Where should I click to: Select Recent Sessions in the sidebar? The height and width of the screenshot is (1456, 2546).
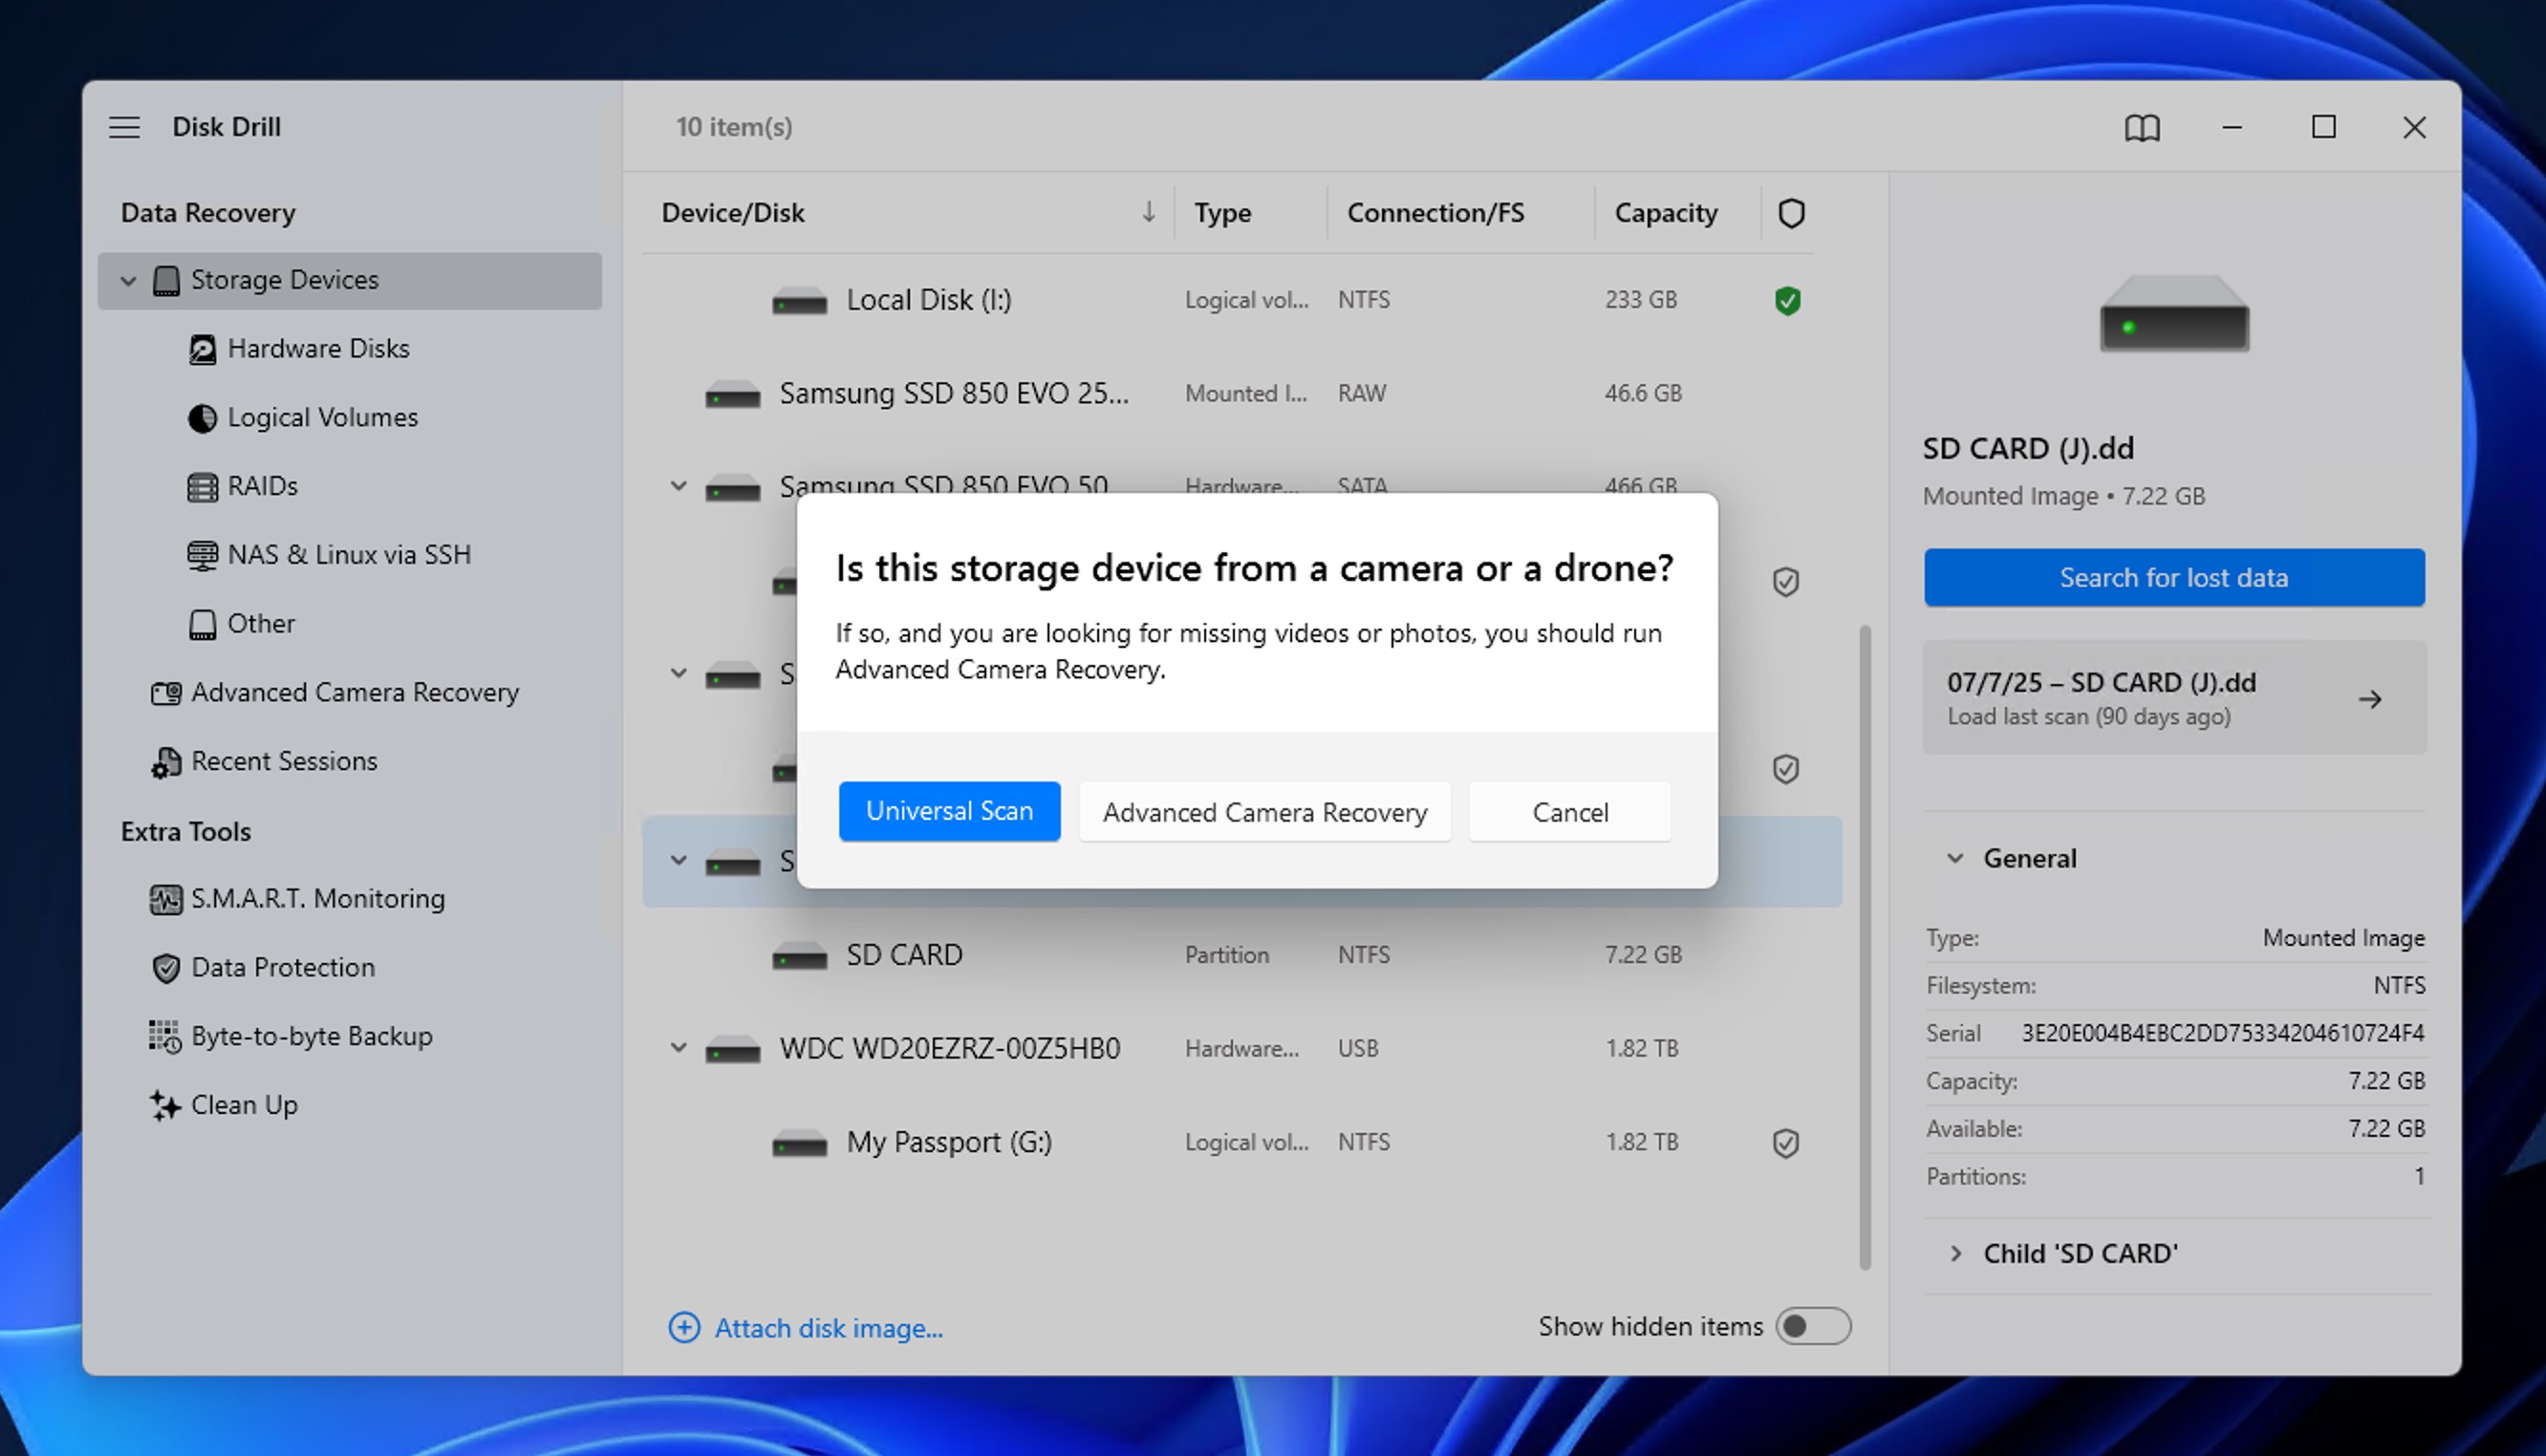coord(284,761)
